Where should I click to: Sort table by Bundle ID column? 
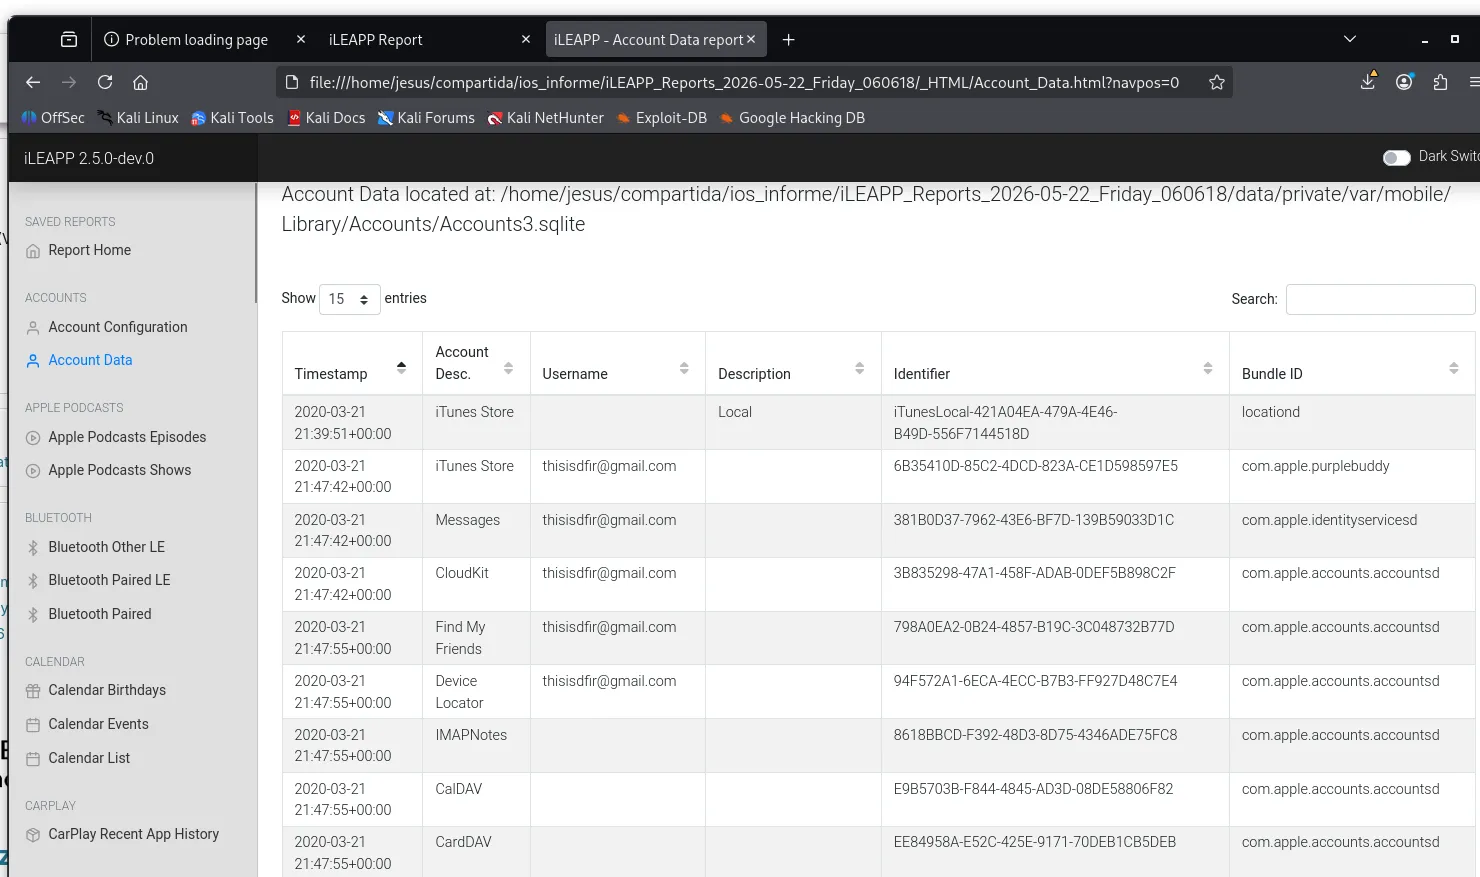click(1454, 368)
